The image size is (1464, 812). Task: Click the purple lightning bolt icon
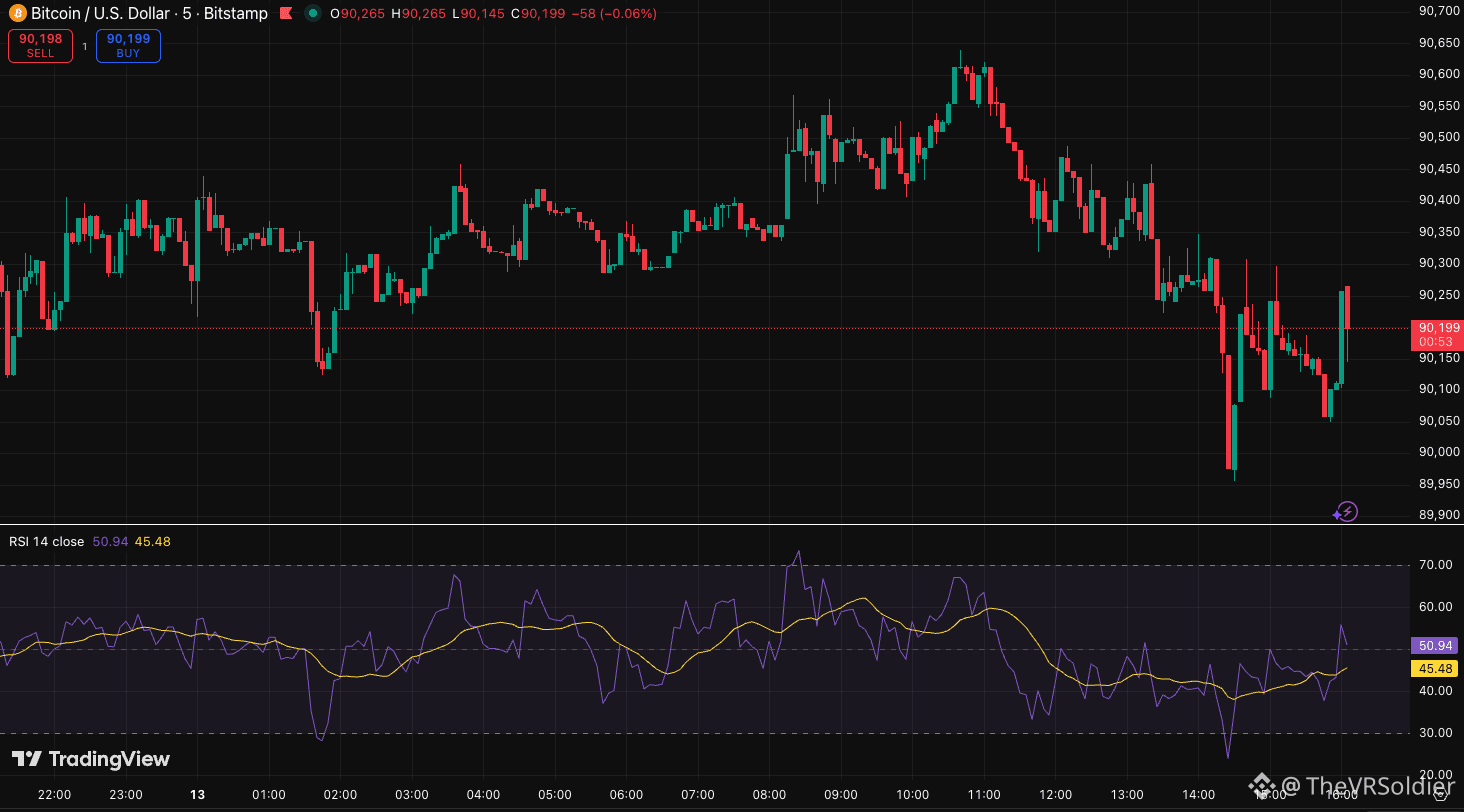click(1346, 512)
